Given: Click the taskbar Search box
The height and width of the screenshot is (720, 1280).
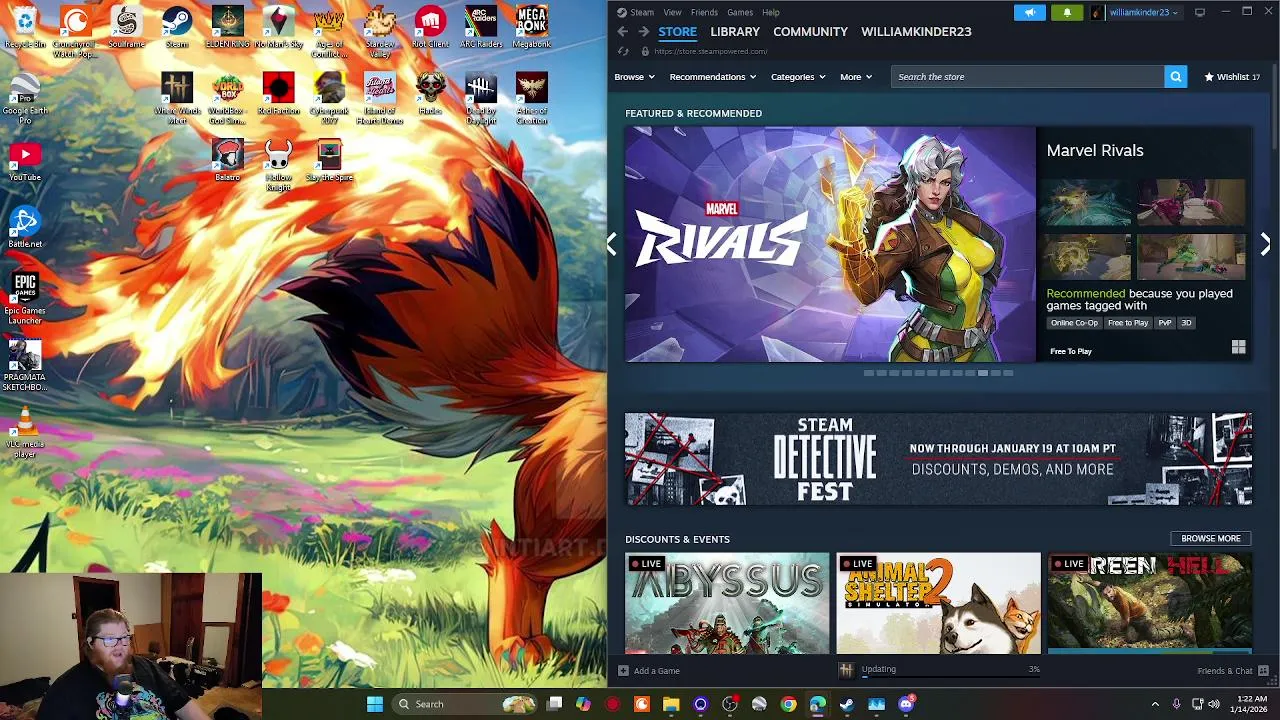Looking at the screenshot, I should [x=465, y=704].
